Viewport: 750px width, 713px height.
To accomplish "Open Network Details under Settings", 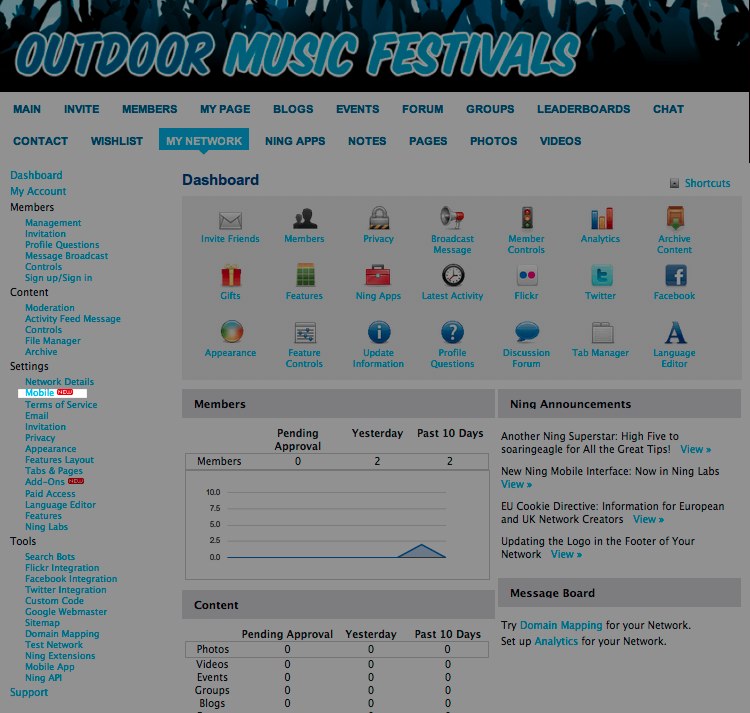I will pos(59,382).
